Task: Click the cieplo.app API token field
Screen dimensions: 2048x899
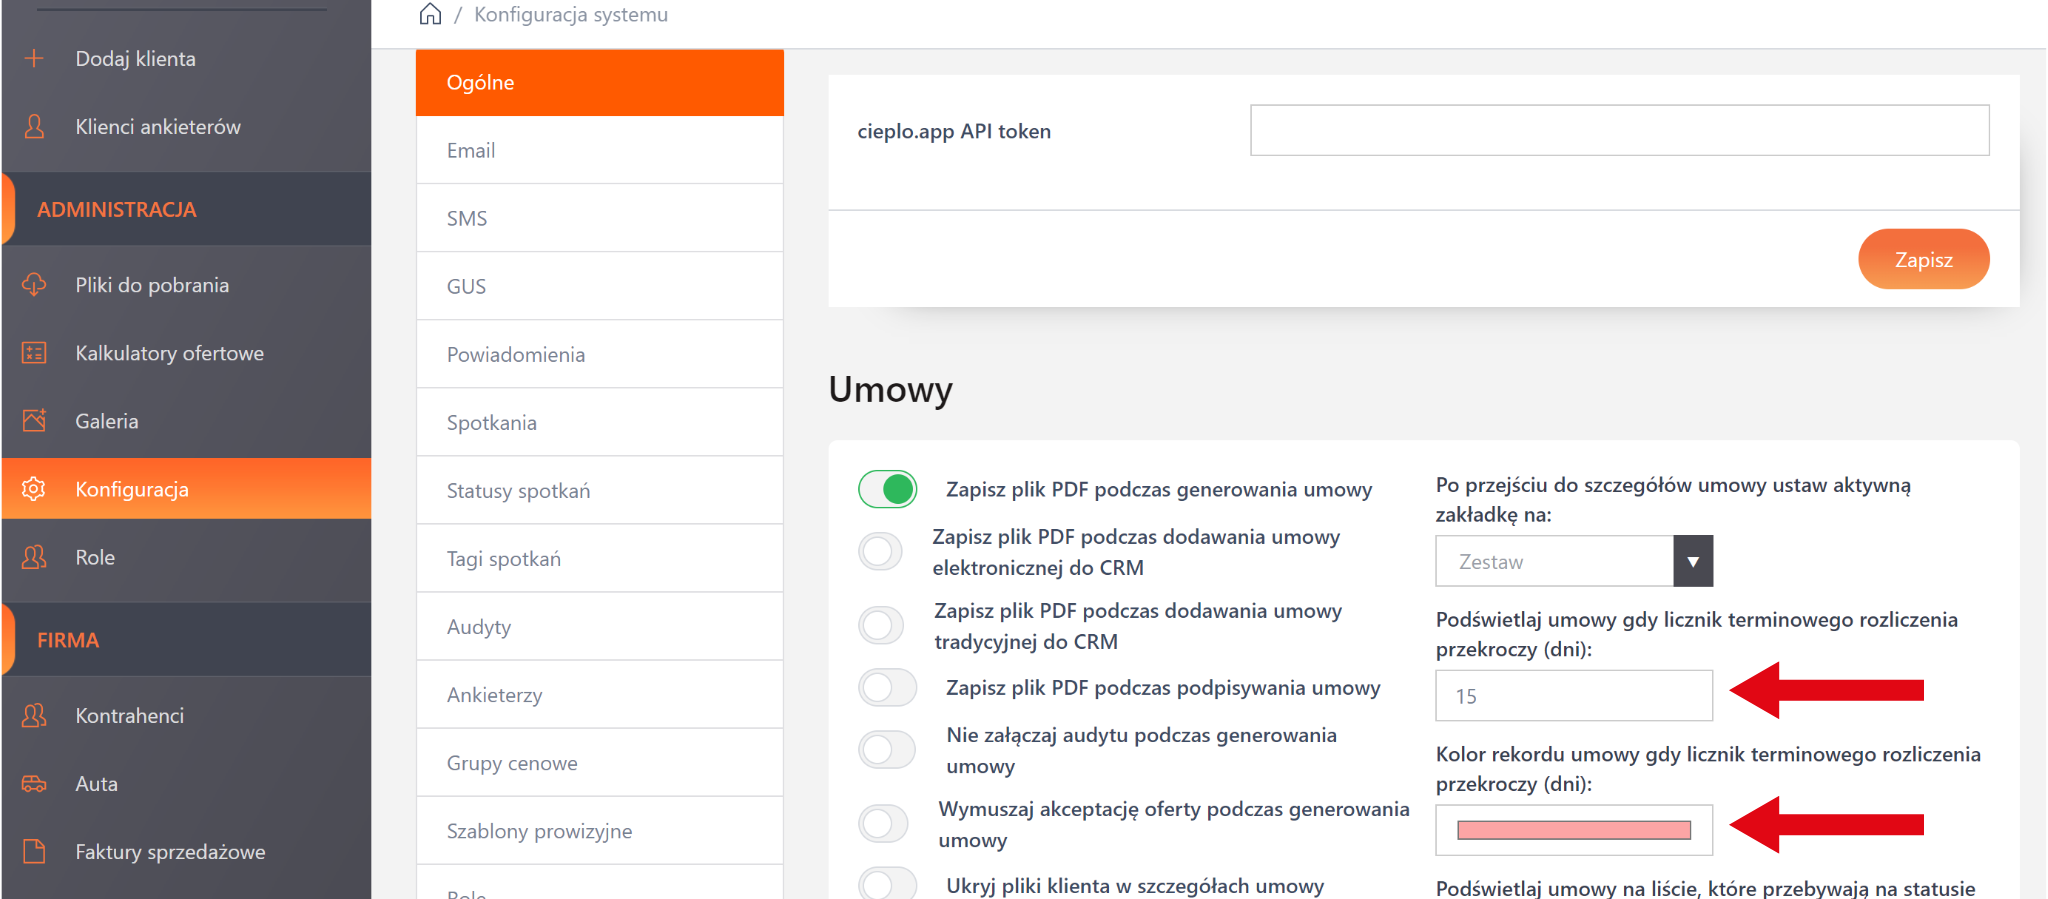Action: (x=1619, y=131)
